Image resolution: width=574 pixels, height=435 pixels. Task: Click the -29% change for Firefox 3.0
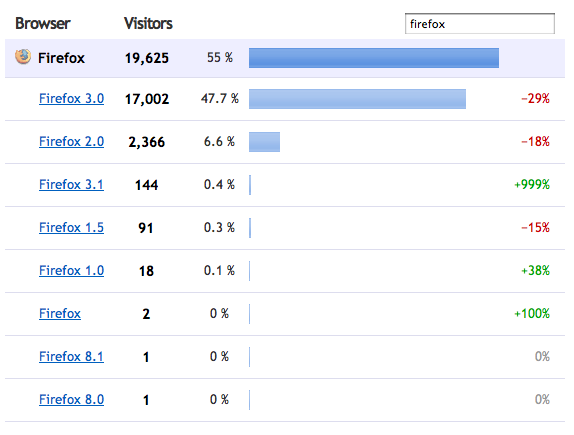pos(535,98)
